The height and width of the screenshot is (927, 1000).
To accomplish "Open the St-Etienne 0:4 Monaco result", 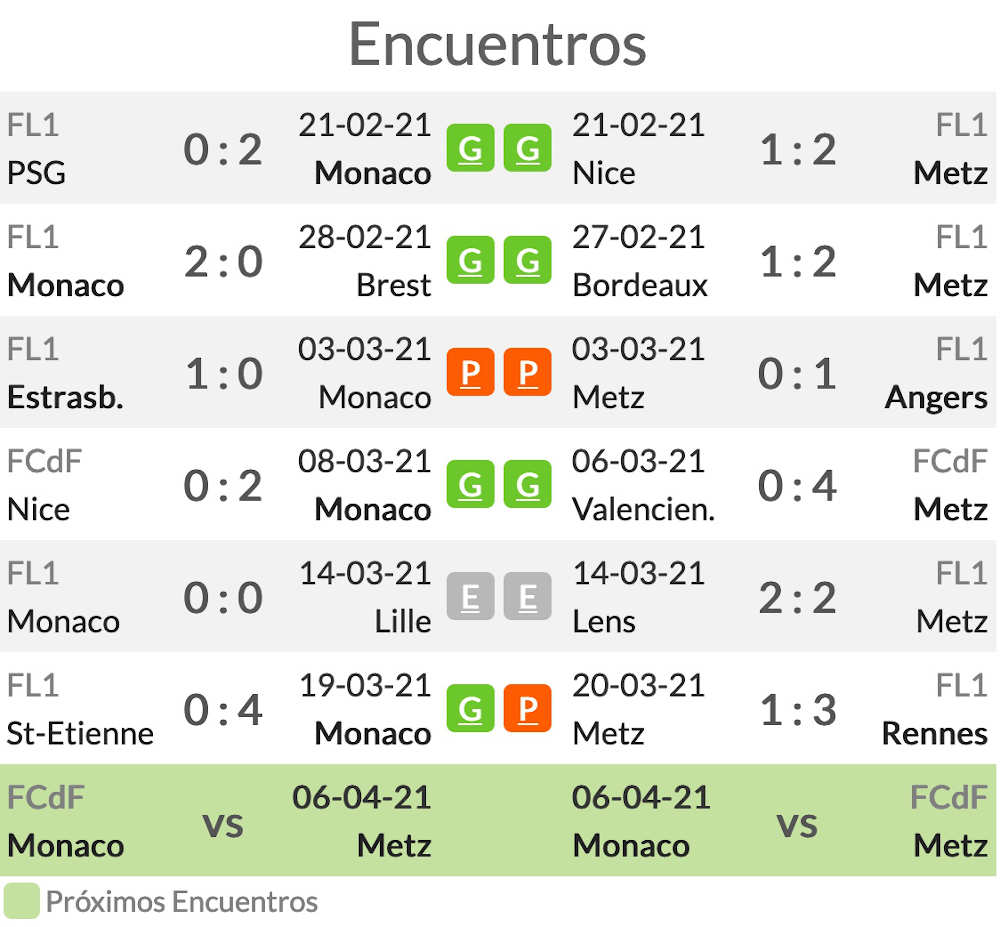I will (223, 710).
